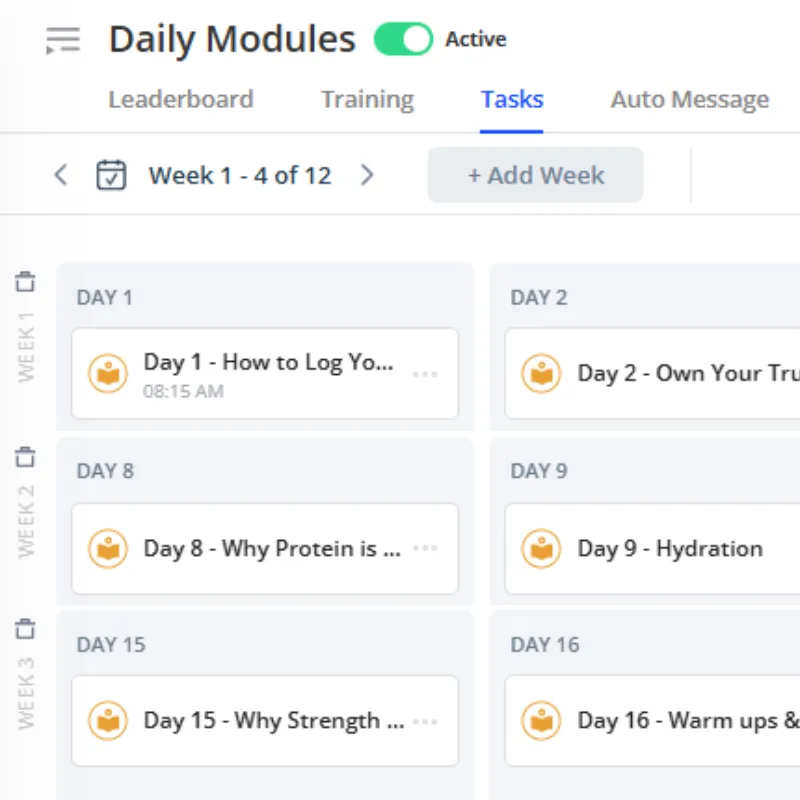The width and height of the screenshot is (800, 800).
Task: Go to next weeks with right chevron
Action: point(367,175)
